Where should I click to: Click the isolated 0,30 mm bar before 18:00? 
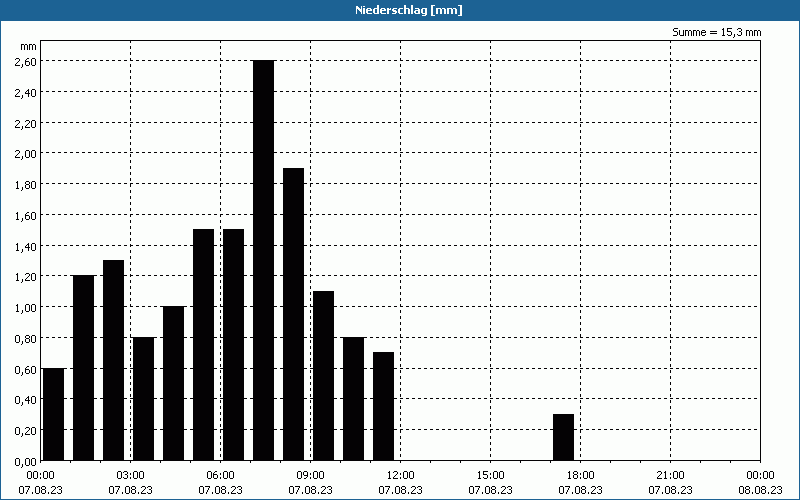[x=563, y=437]
